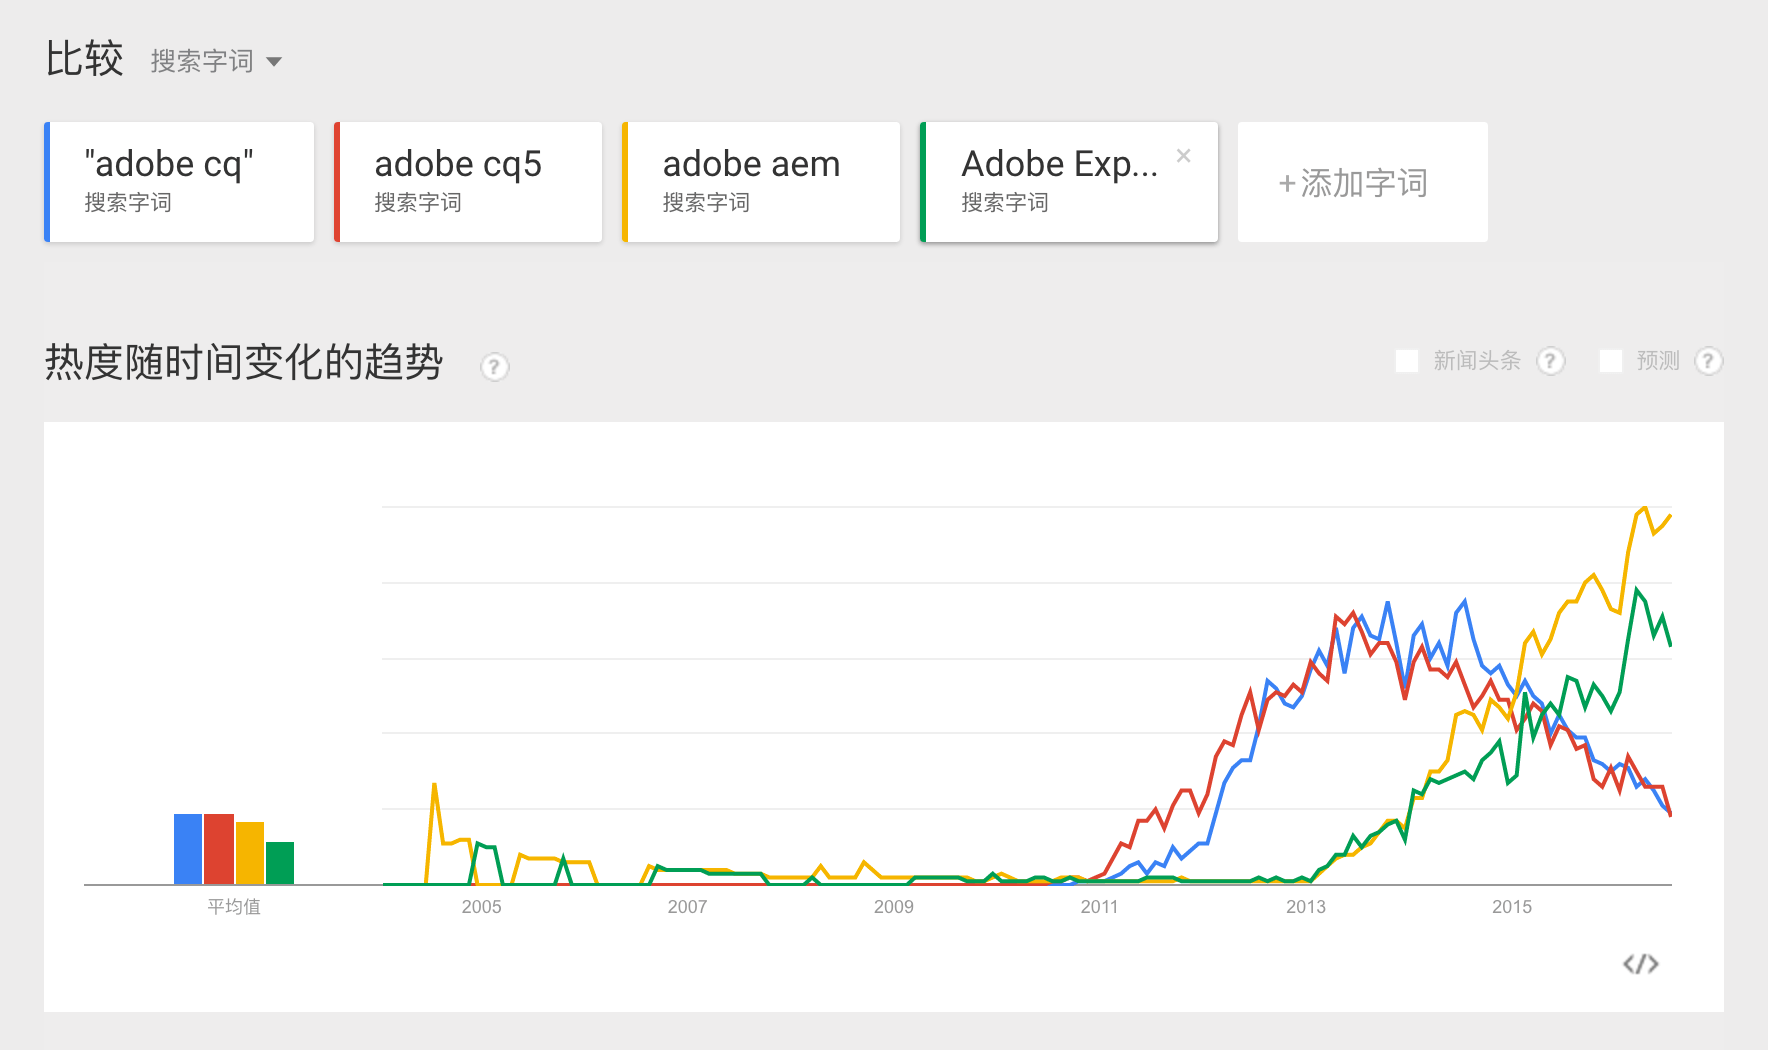Remove the Adobe Exp... search term
The width and height of the screenshot is (1768, 1050).
tap(1183, 156)
